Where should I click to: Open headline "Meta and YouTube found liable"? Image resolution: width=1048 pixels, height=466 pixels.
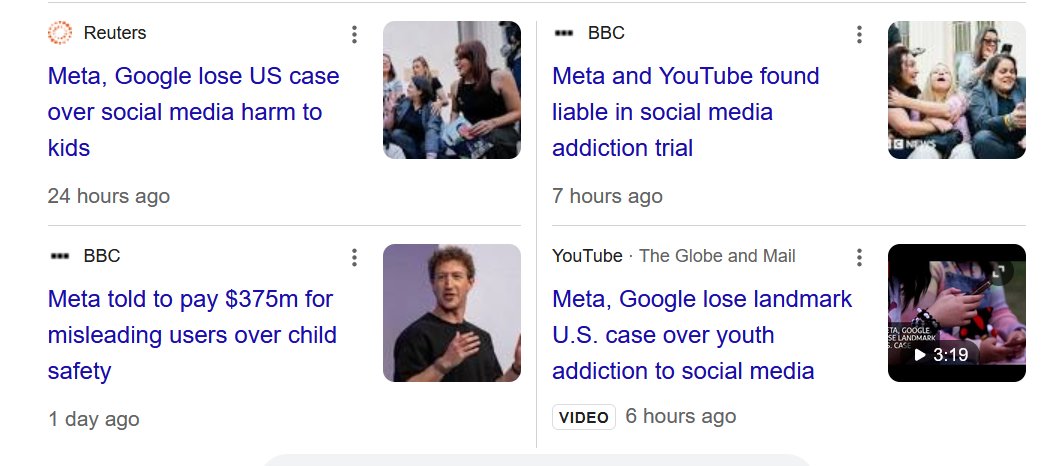[x=685, y=112]
